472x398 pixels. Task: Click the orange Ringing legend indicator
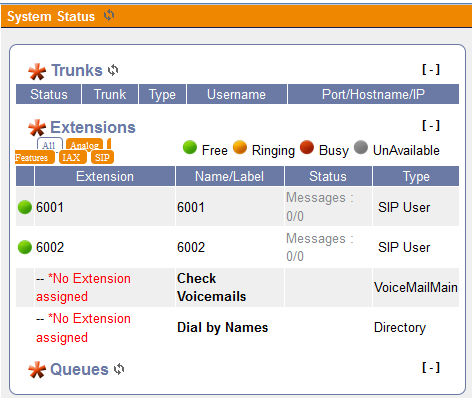(x=240, y=147)
